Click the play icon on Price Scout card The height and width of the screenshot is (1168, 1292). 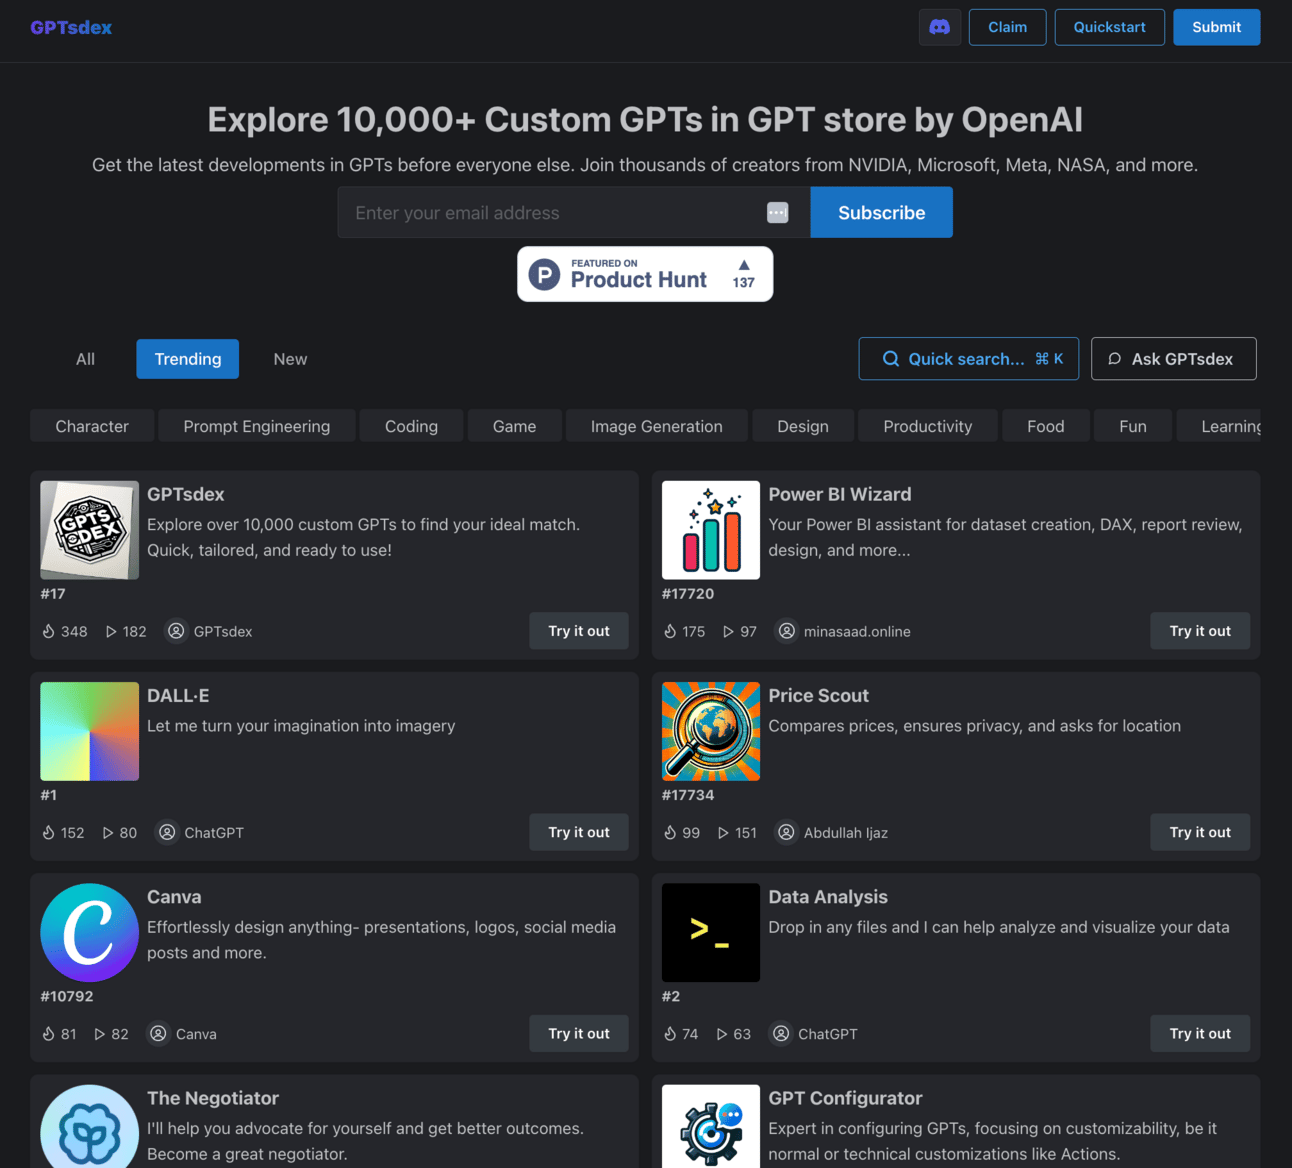pos(723,832)
